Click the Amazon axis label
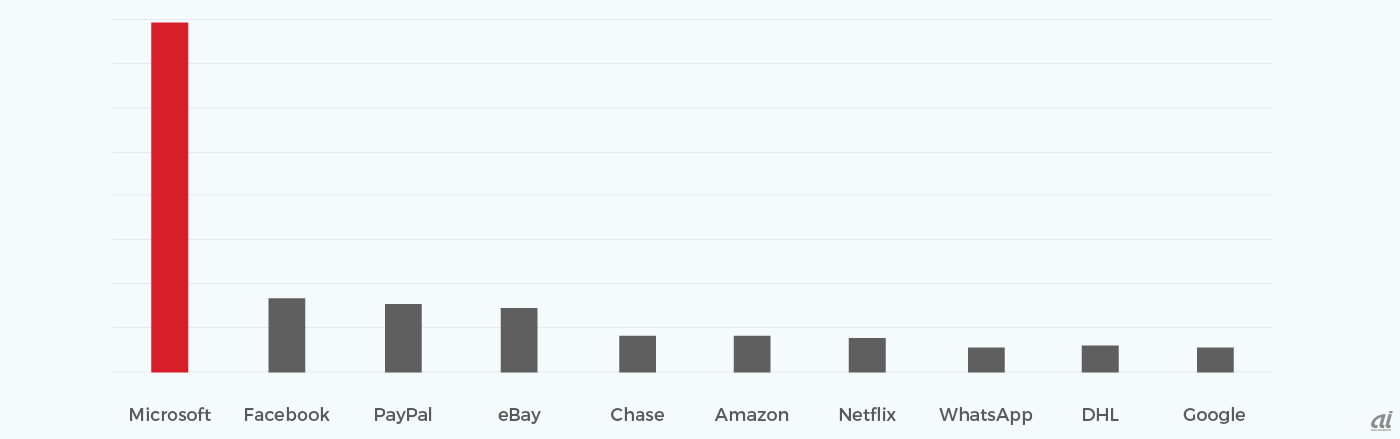The image size is (1400, 439). 752,415
